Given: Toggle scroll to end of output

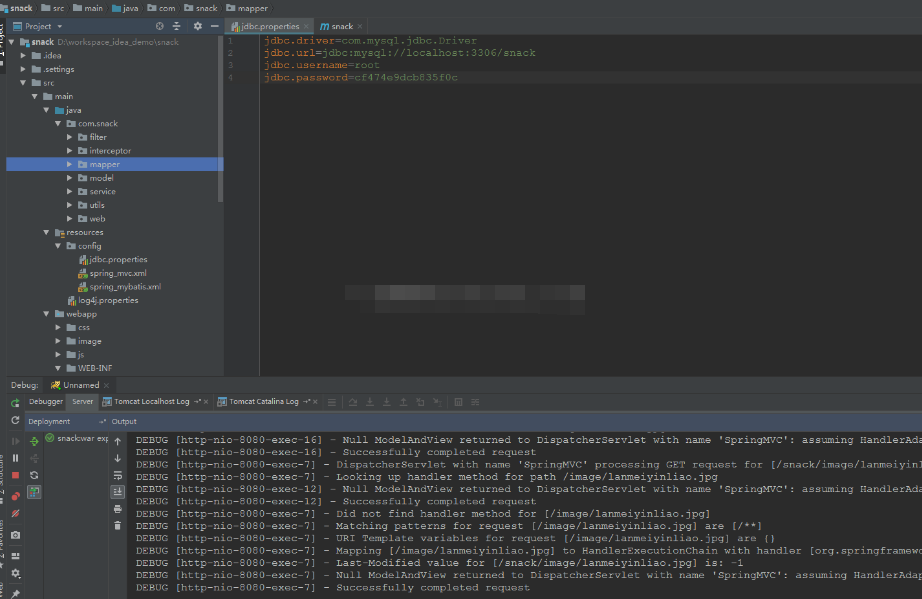Looking at the screenshot, I should coord(118,492).
